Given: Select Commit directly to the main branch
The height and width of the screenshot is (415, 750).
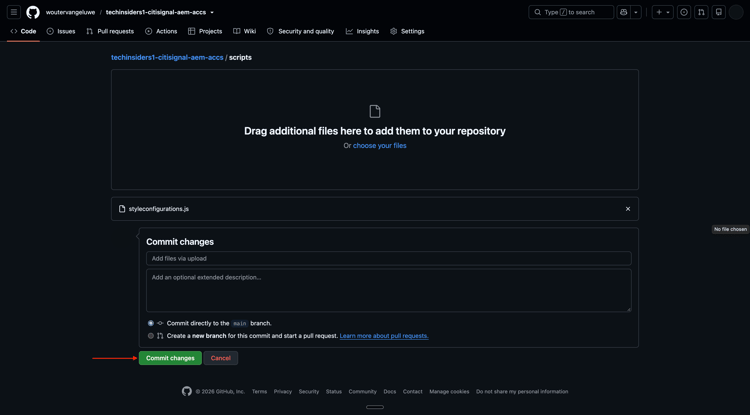Looking at the screenshot, I should [151, 323].
